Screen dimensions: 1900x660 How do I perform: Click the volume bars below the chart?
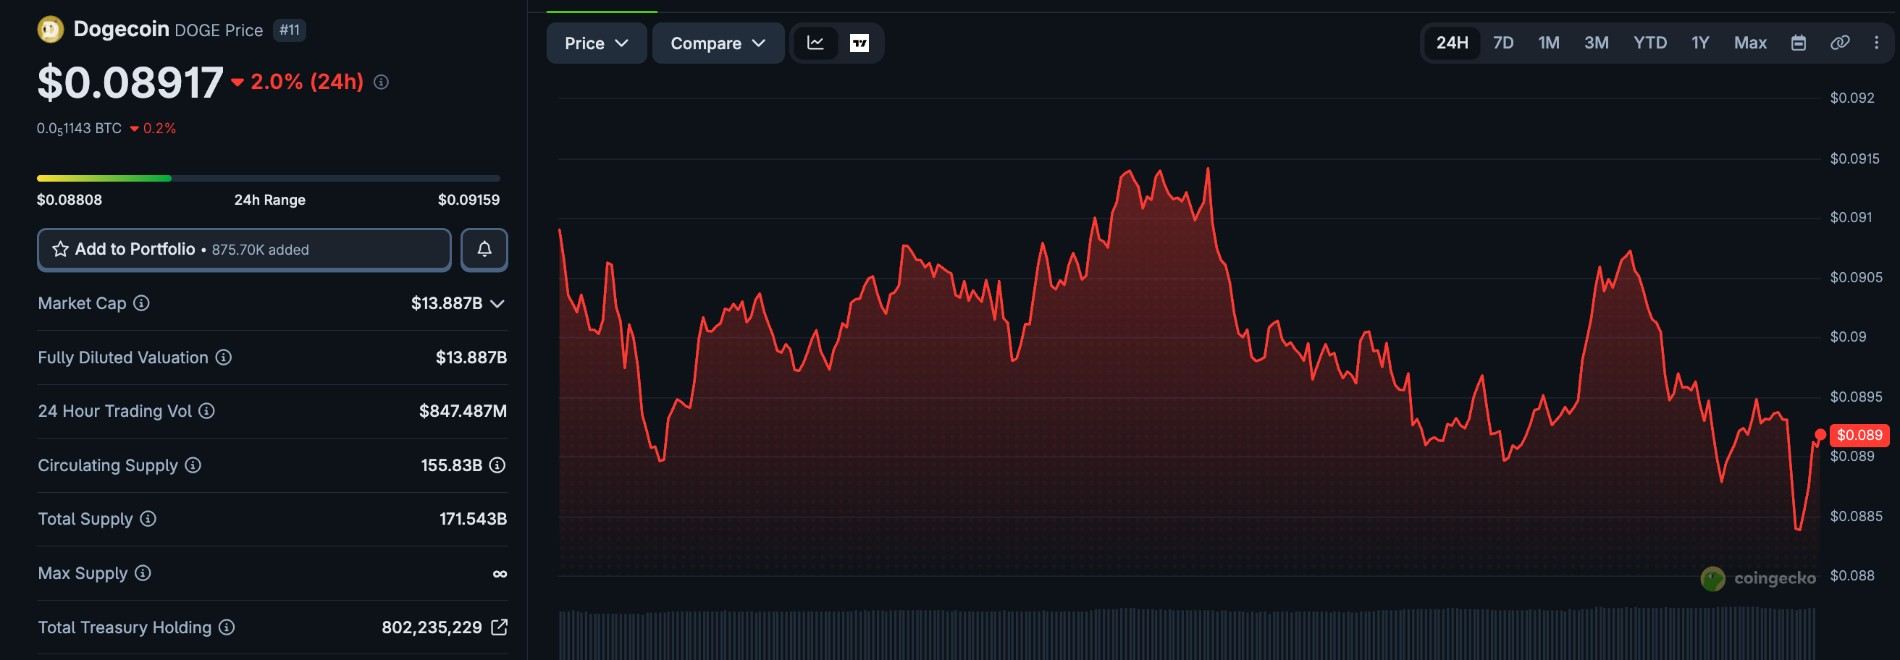pyautogui.click(x=1187, y=633)
